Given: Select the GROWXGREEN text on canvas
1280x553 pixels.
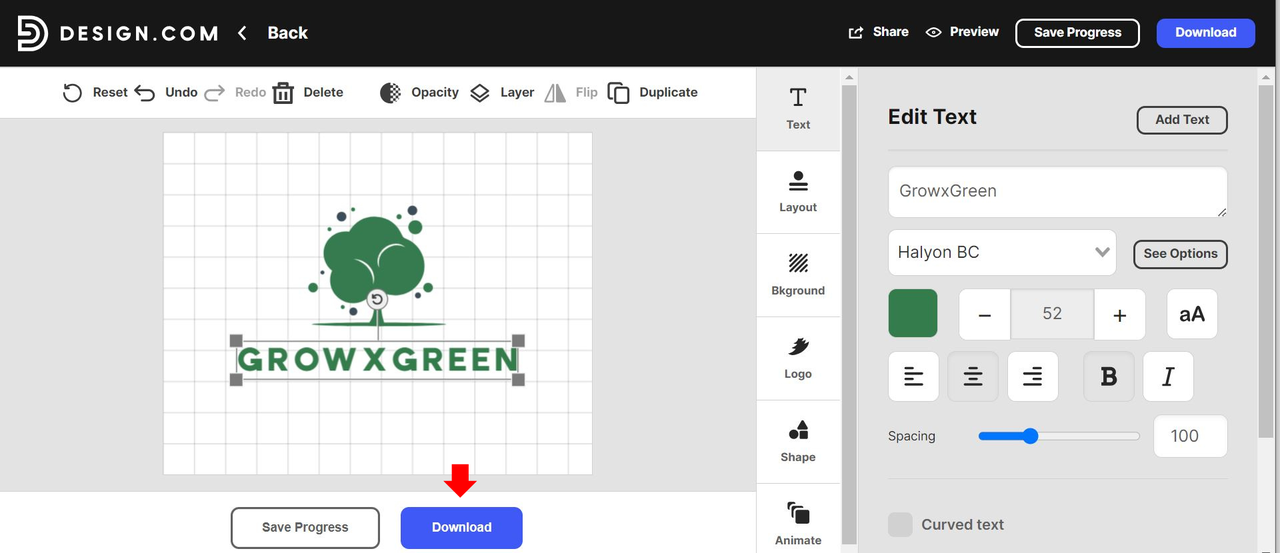Looking at the screenshot, I should click(x=378, y=359).
